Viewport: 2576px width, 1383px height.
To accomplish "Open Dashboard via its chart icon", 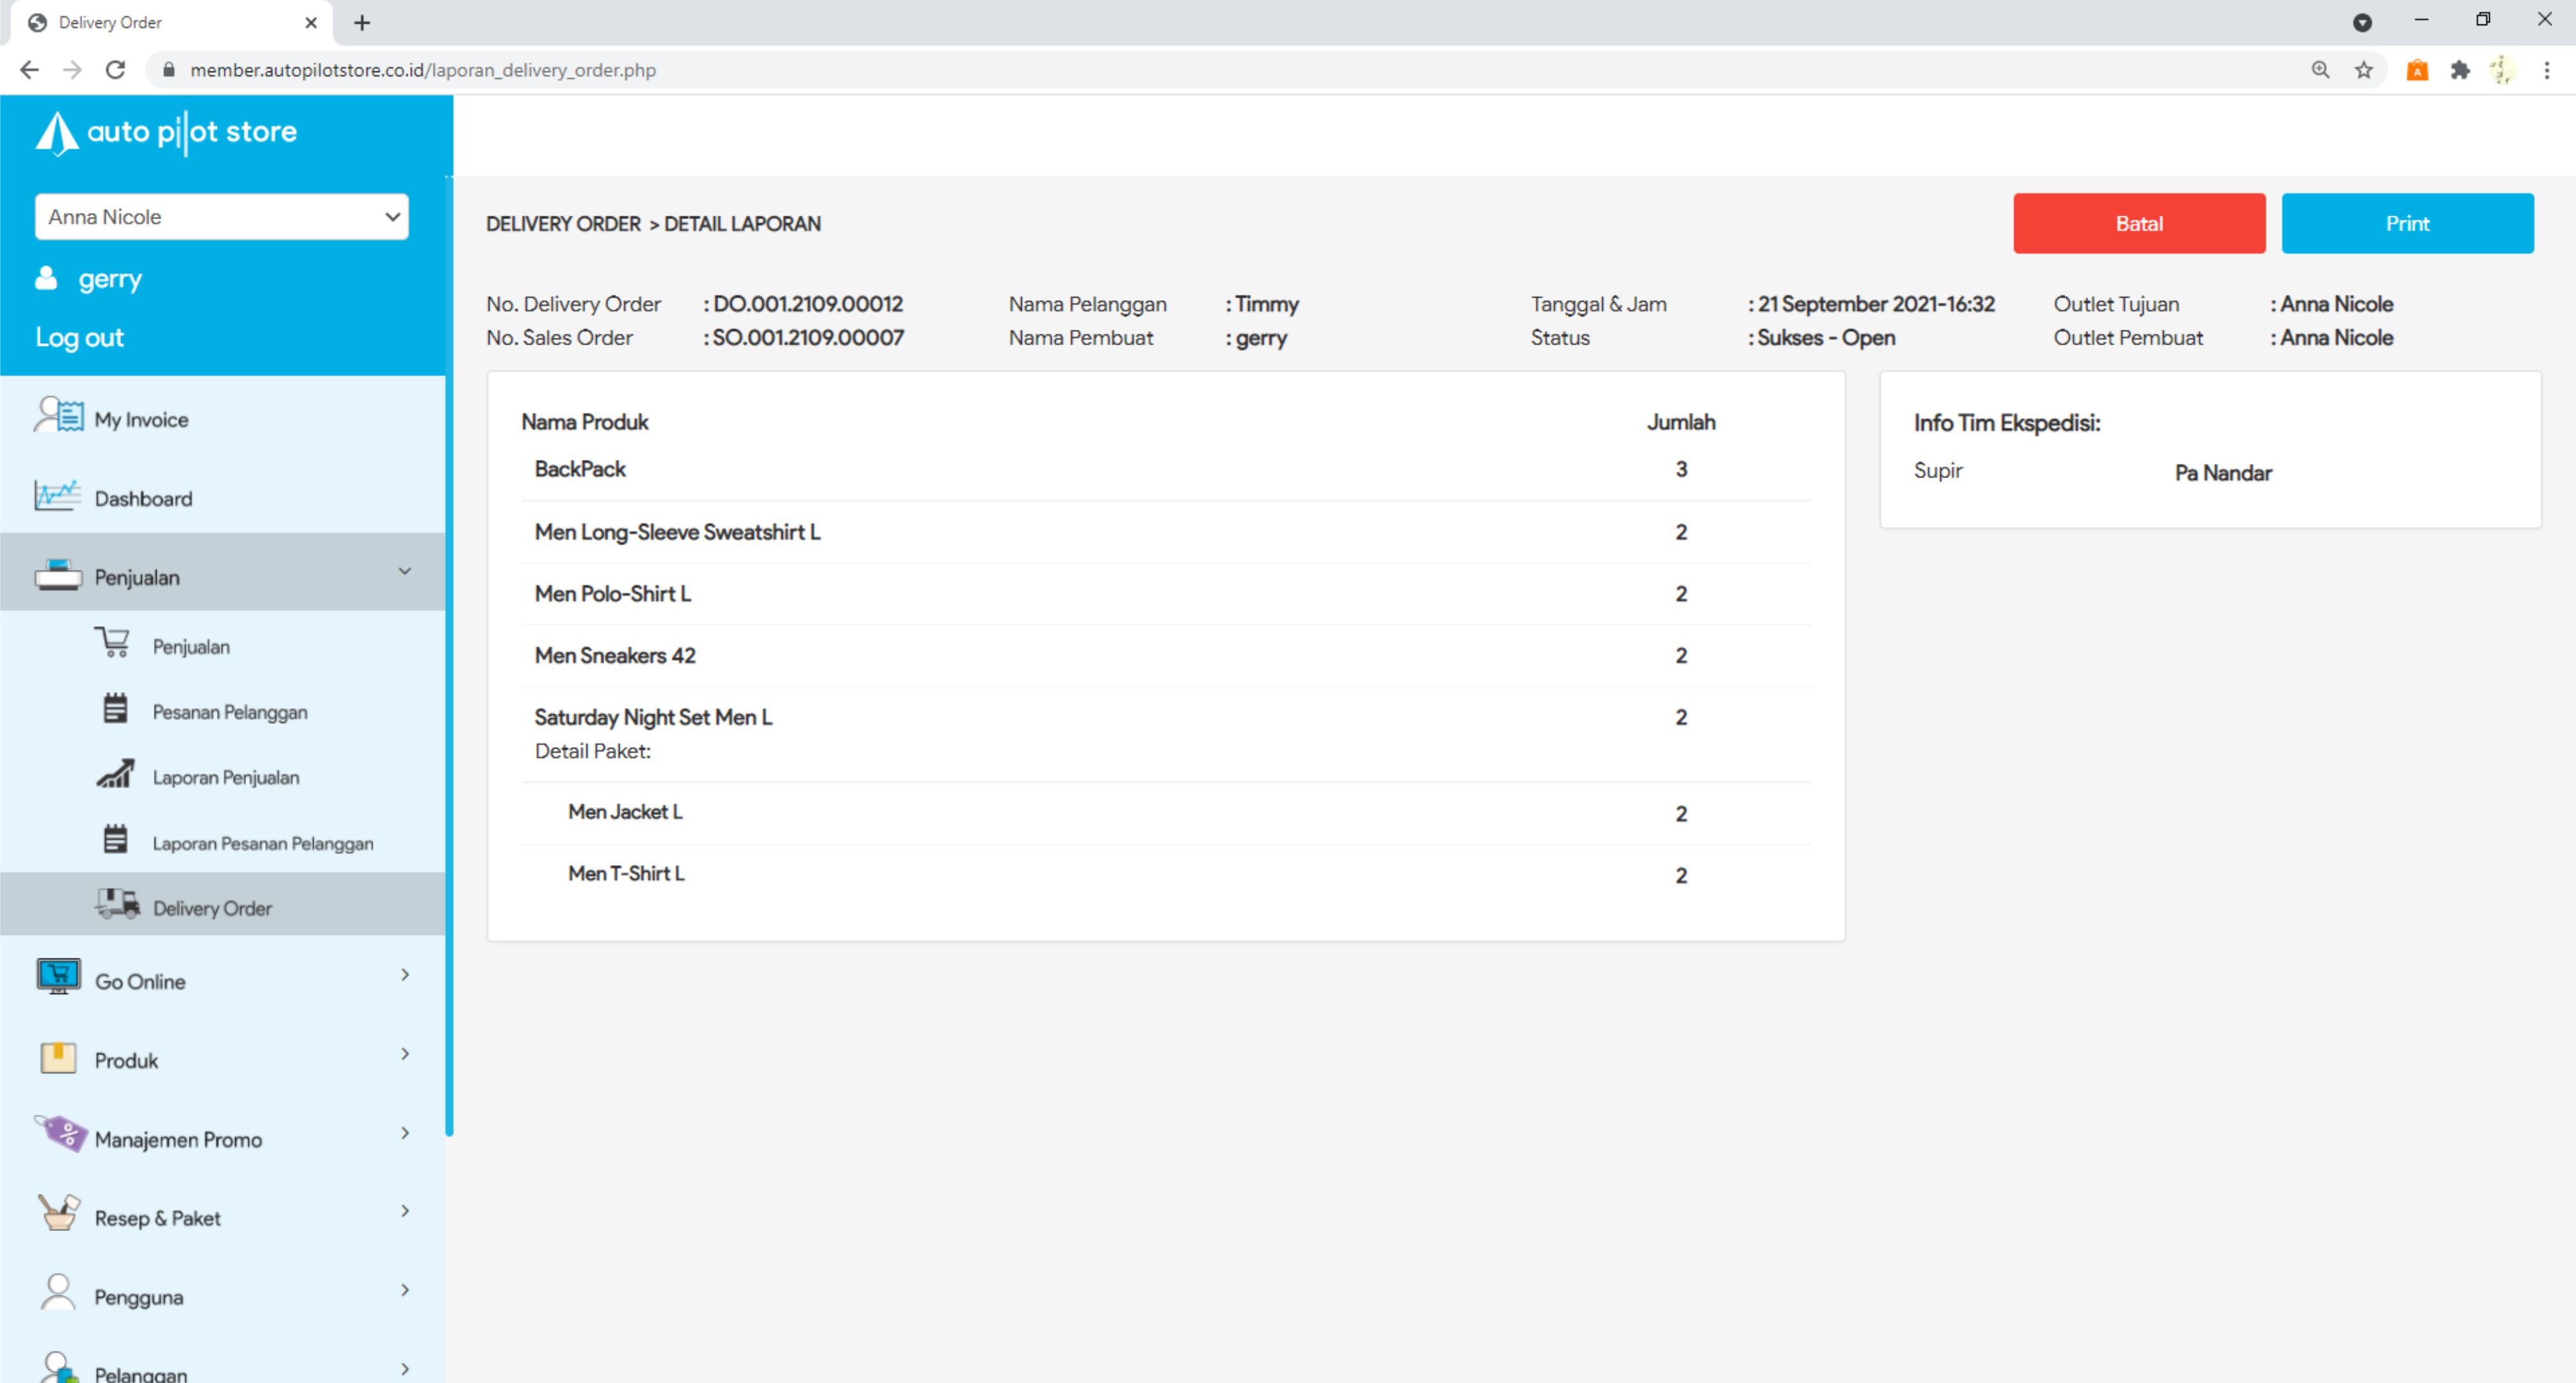I will click(58, 496).
